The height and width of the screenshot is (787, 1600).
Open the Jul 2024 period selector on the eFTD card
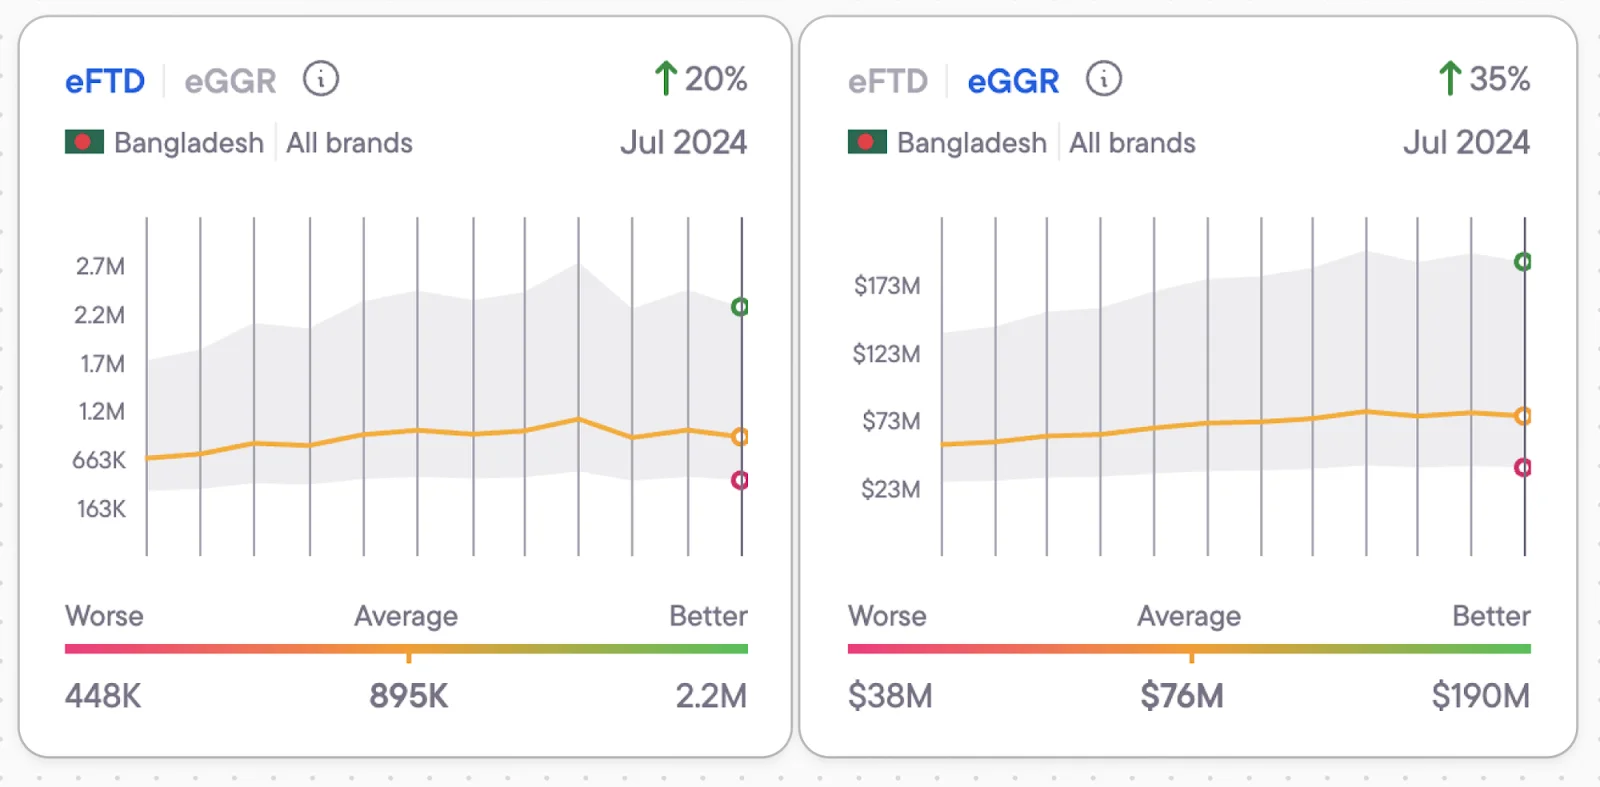683,142
